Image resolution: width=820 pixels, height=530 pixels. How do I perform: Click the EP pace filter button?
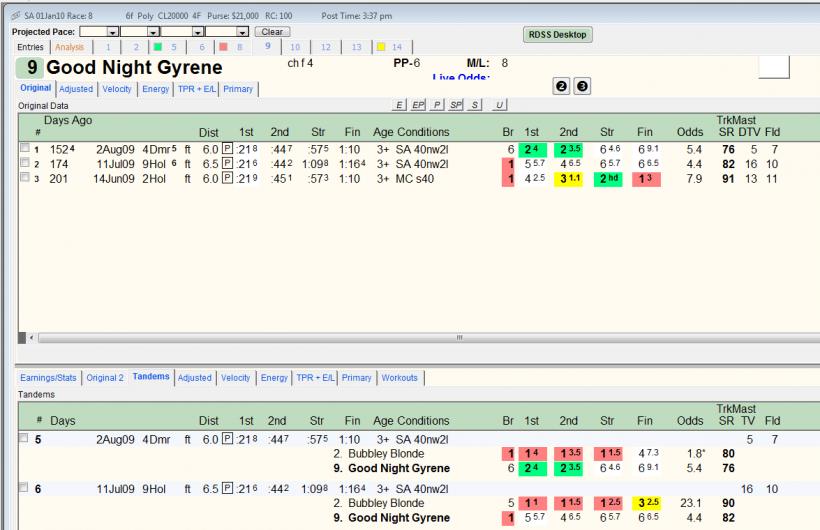pos(418,105)
